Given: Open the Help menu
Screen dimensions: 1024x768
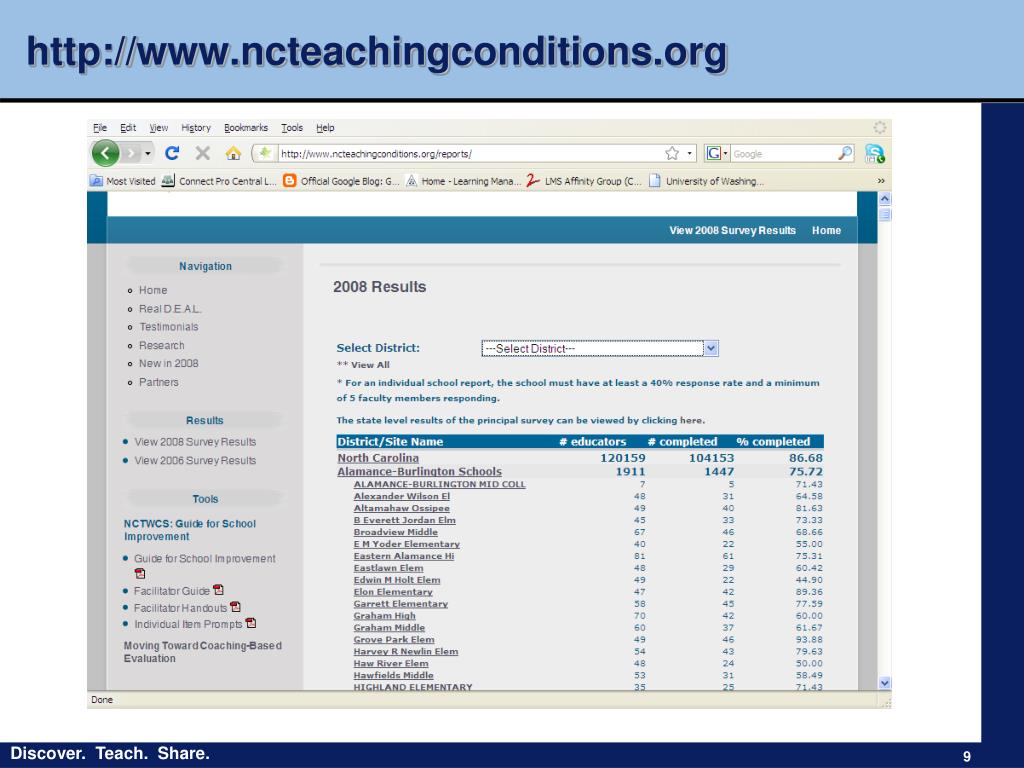Looking at the screenshot, I should pyautogui.click(x=325, y=127).
